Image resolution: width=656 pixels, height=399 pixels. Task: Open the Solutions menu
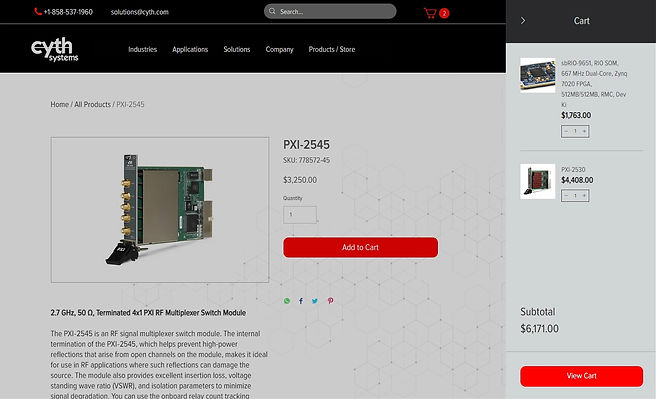coord(236,49)
